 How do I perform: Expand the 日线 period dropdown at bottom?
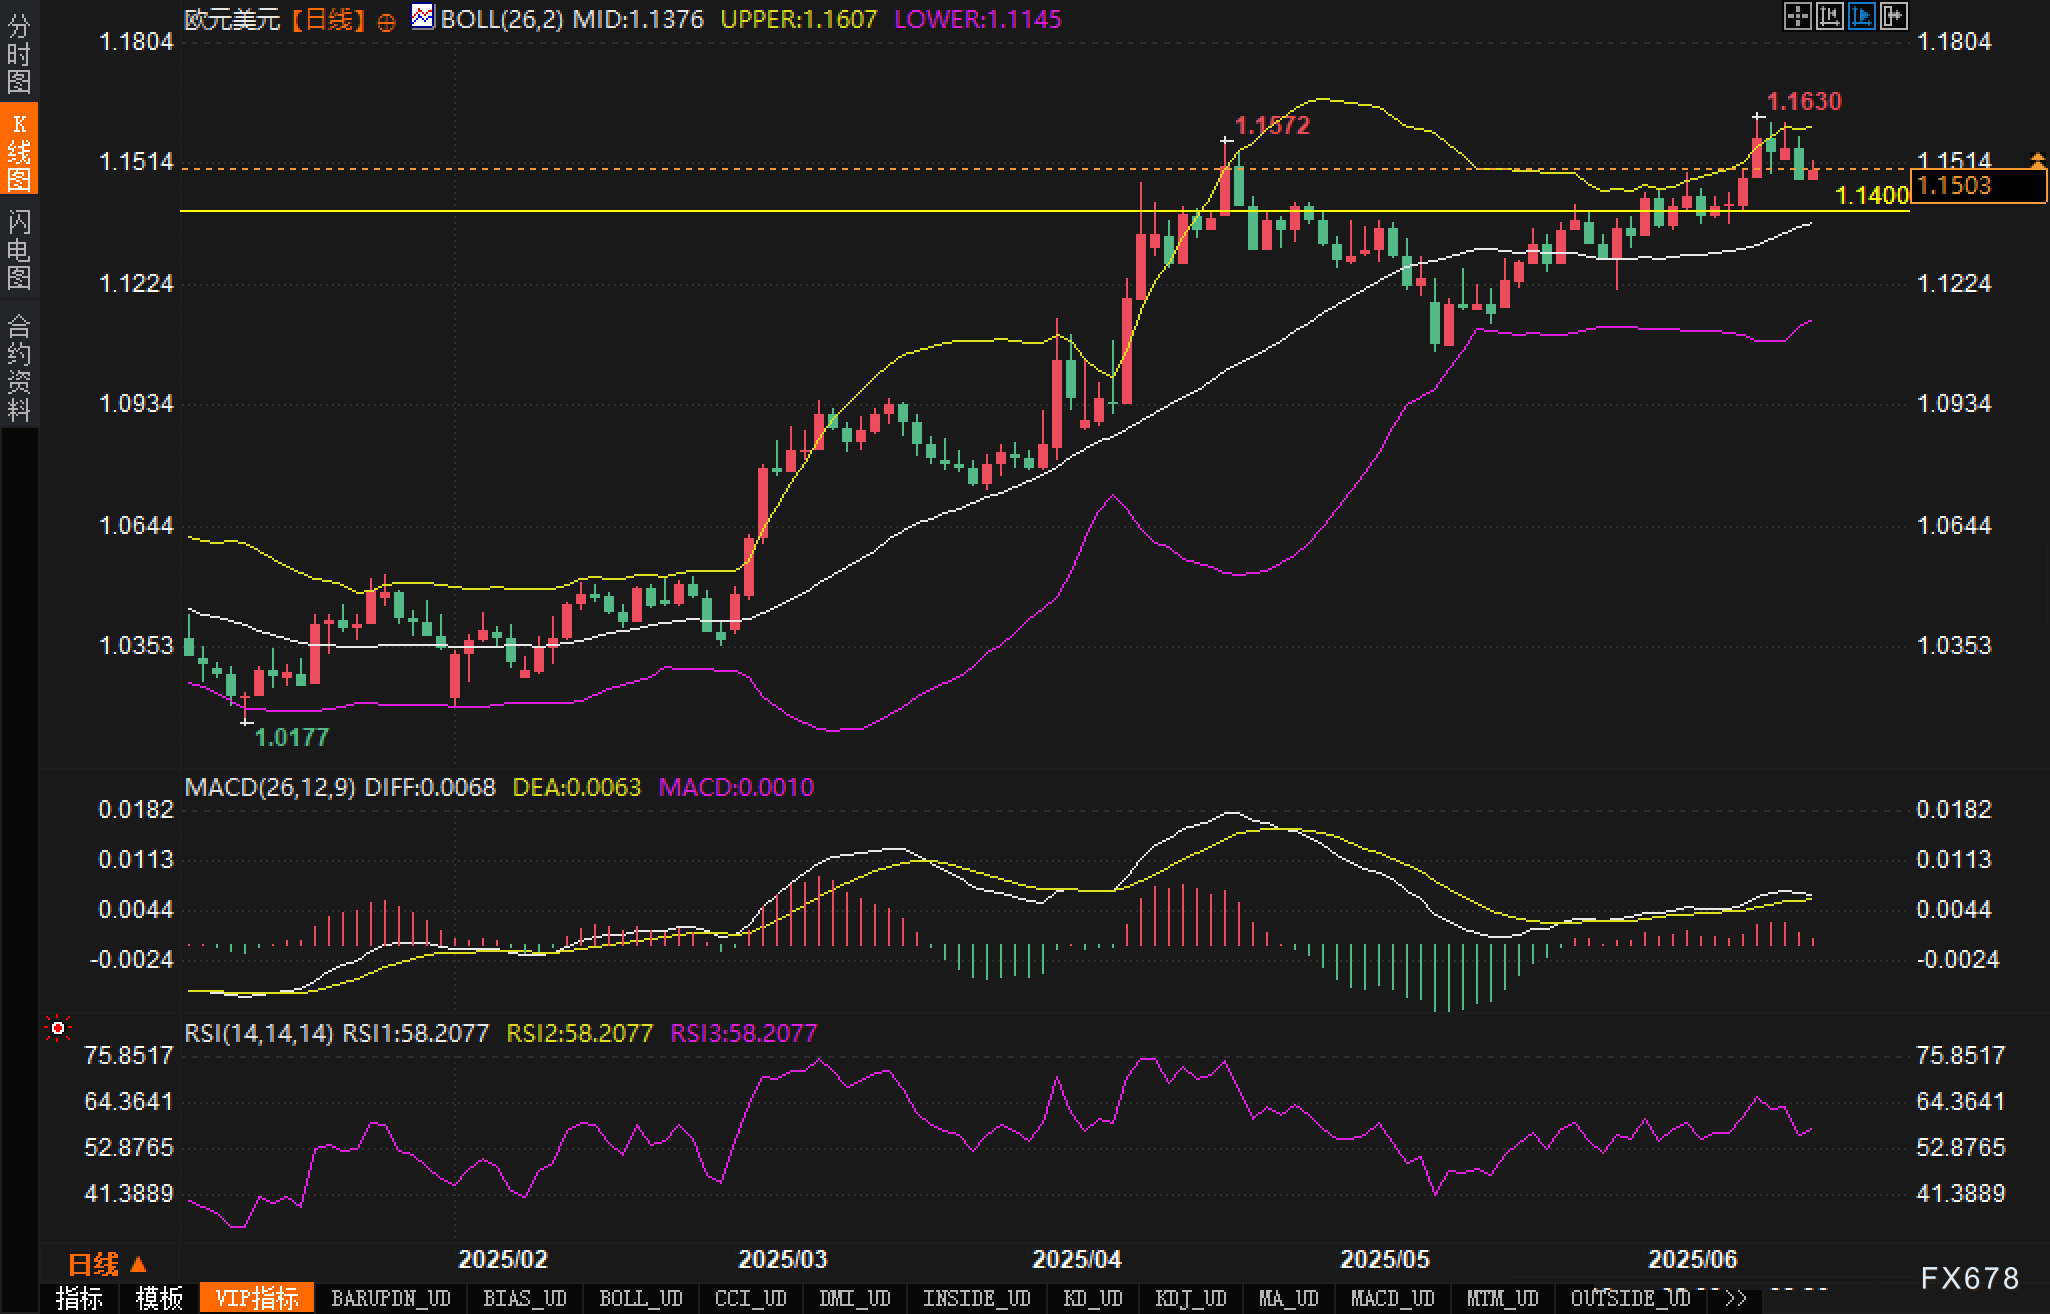click(x=107, y=1264)
